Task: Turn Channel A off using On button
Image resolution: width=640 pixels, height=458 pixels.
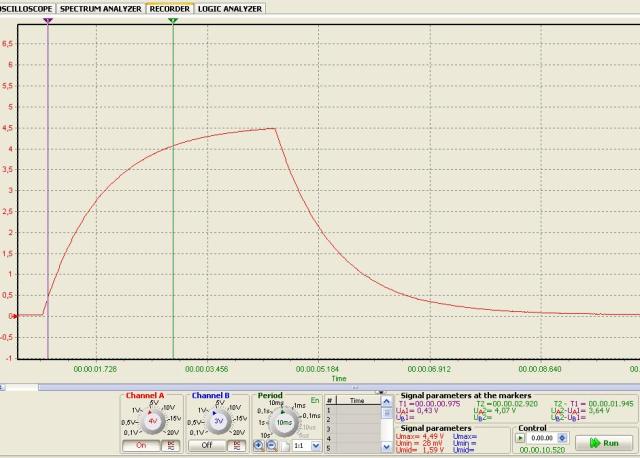Action: coord(140,445)
